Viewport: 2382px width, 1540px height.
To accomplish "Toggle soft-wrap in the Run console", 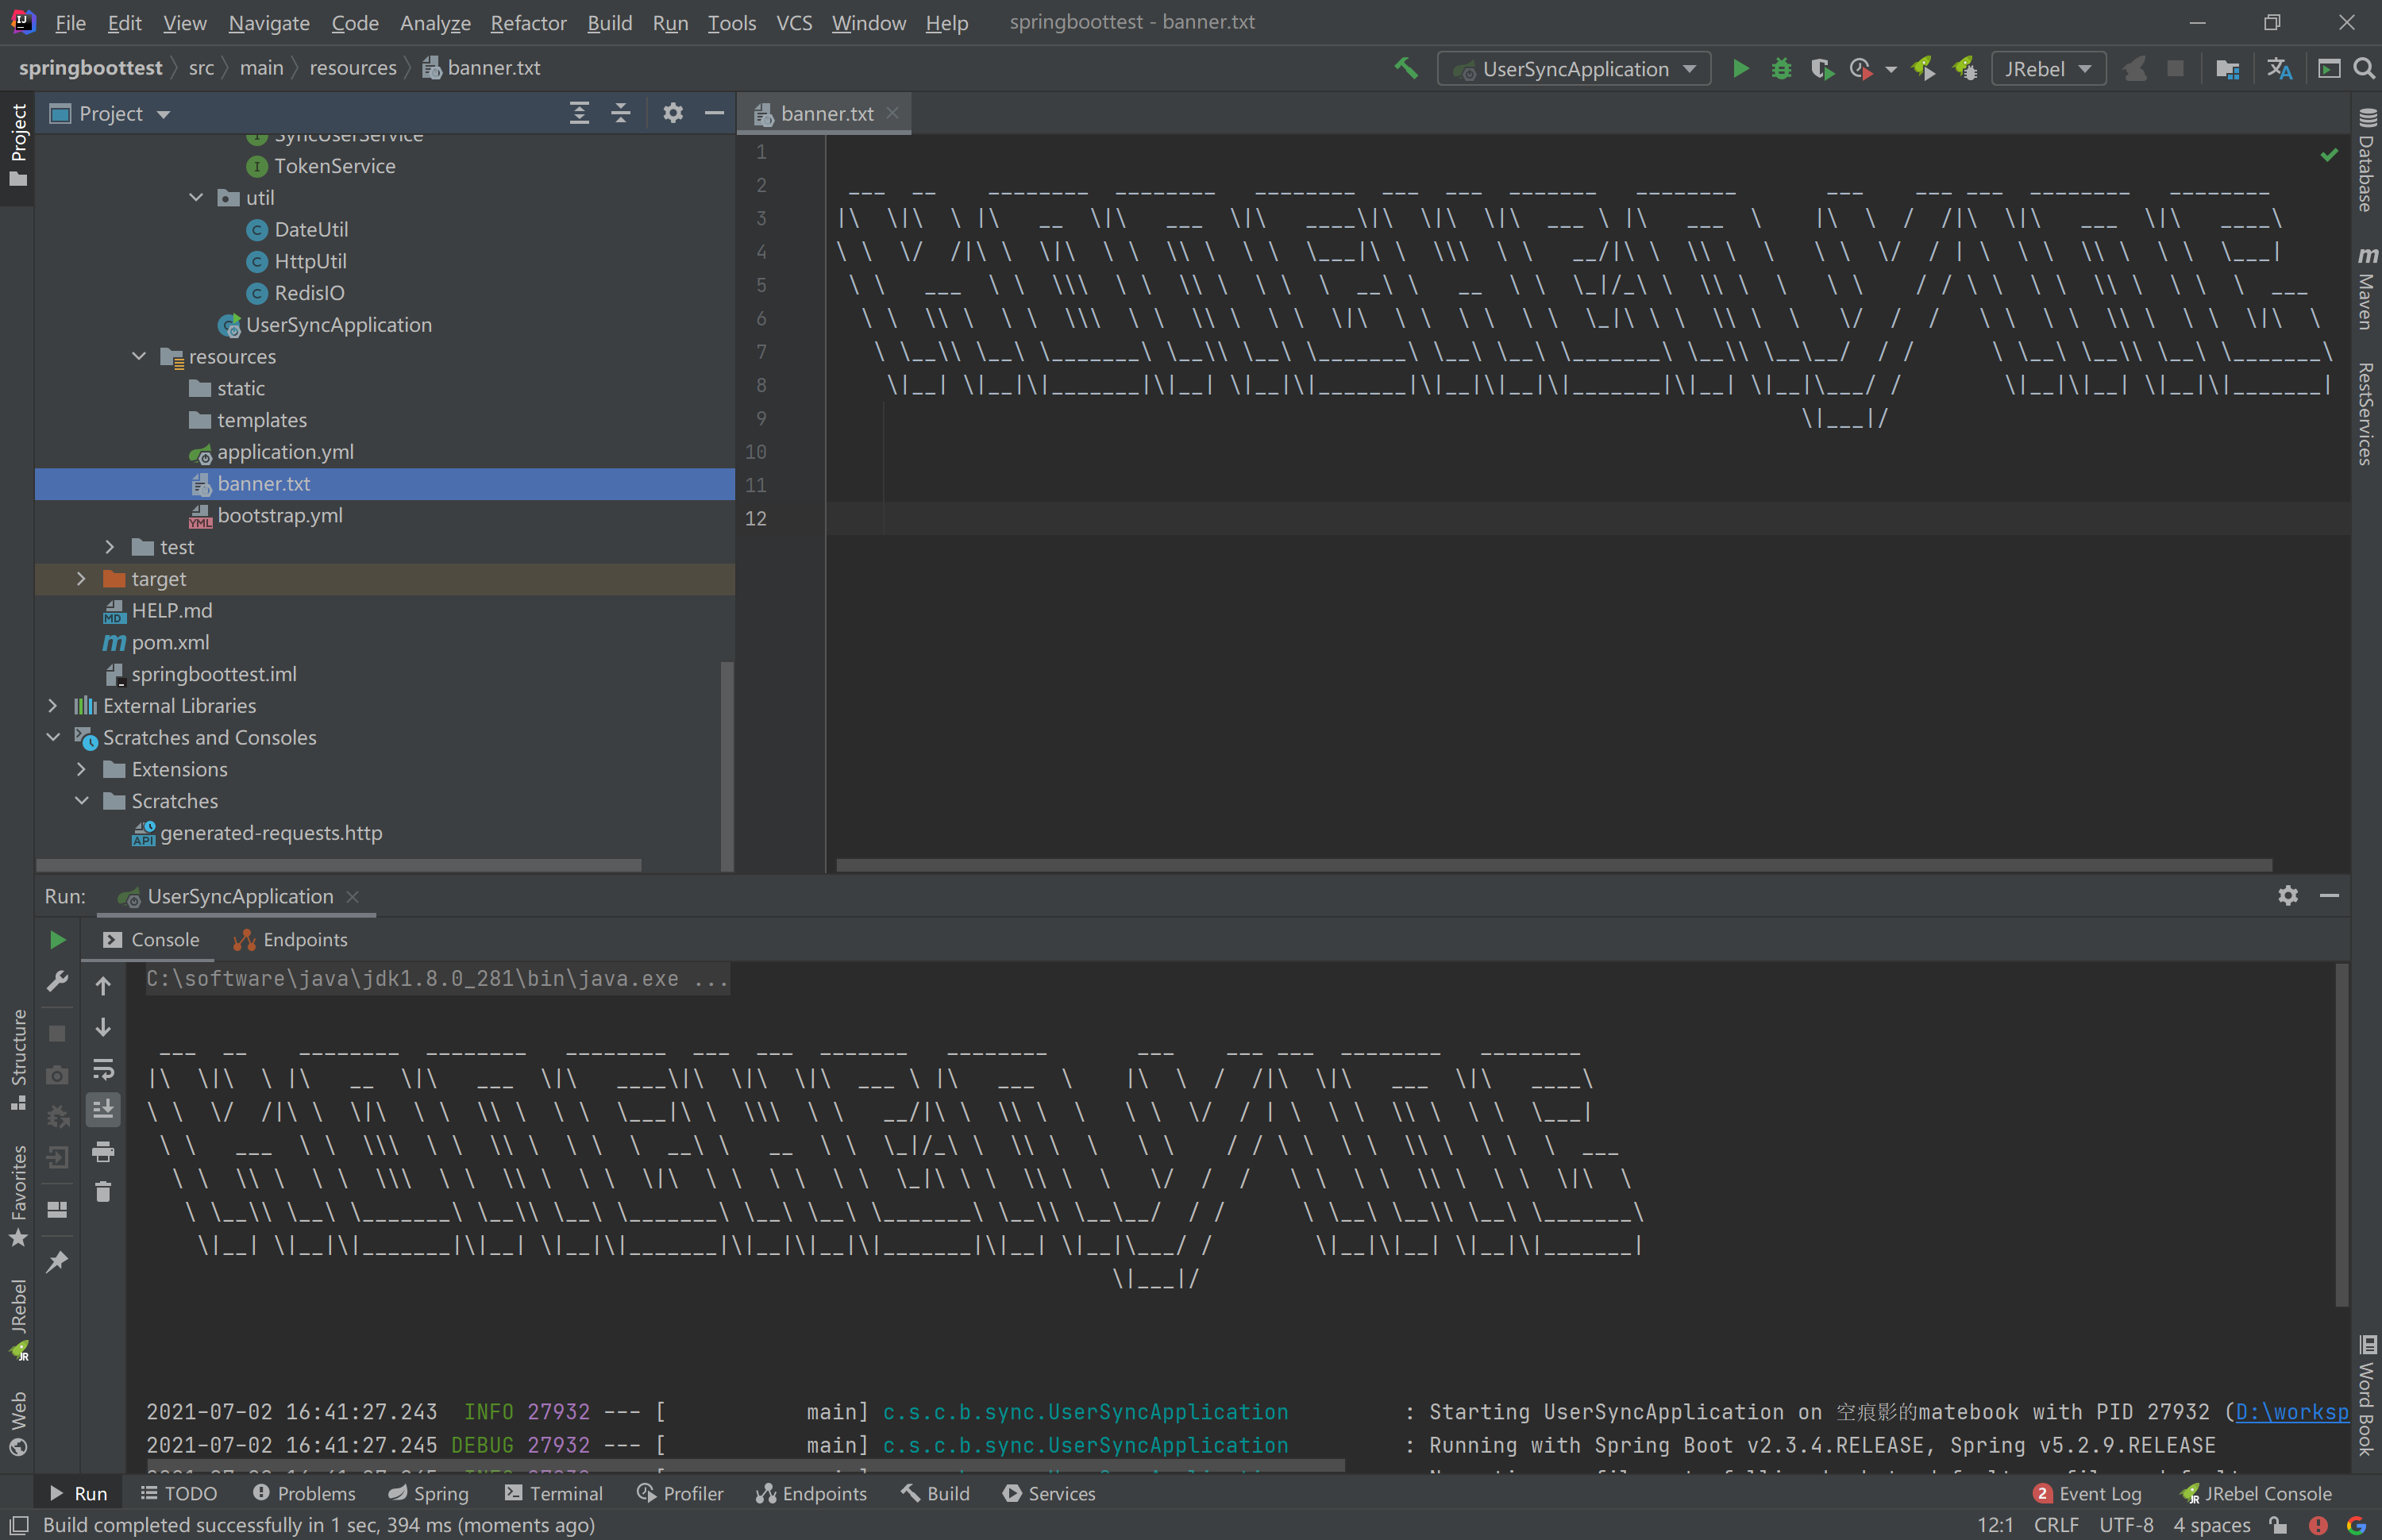I will [103, 1069].
